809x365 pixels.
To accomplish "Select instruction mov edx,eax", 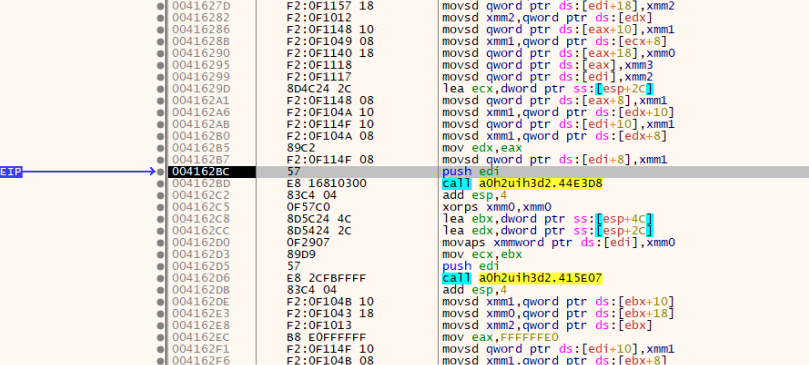I will coord(482,148).
